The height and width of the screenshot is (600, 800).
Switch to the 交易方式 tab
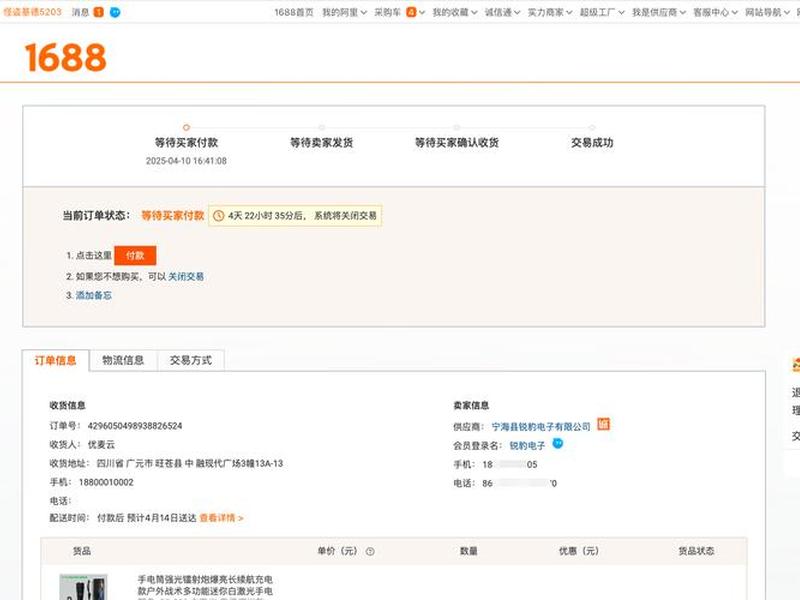(x=191, y=360)
